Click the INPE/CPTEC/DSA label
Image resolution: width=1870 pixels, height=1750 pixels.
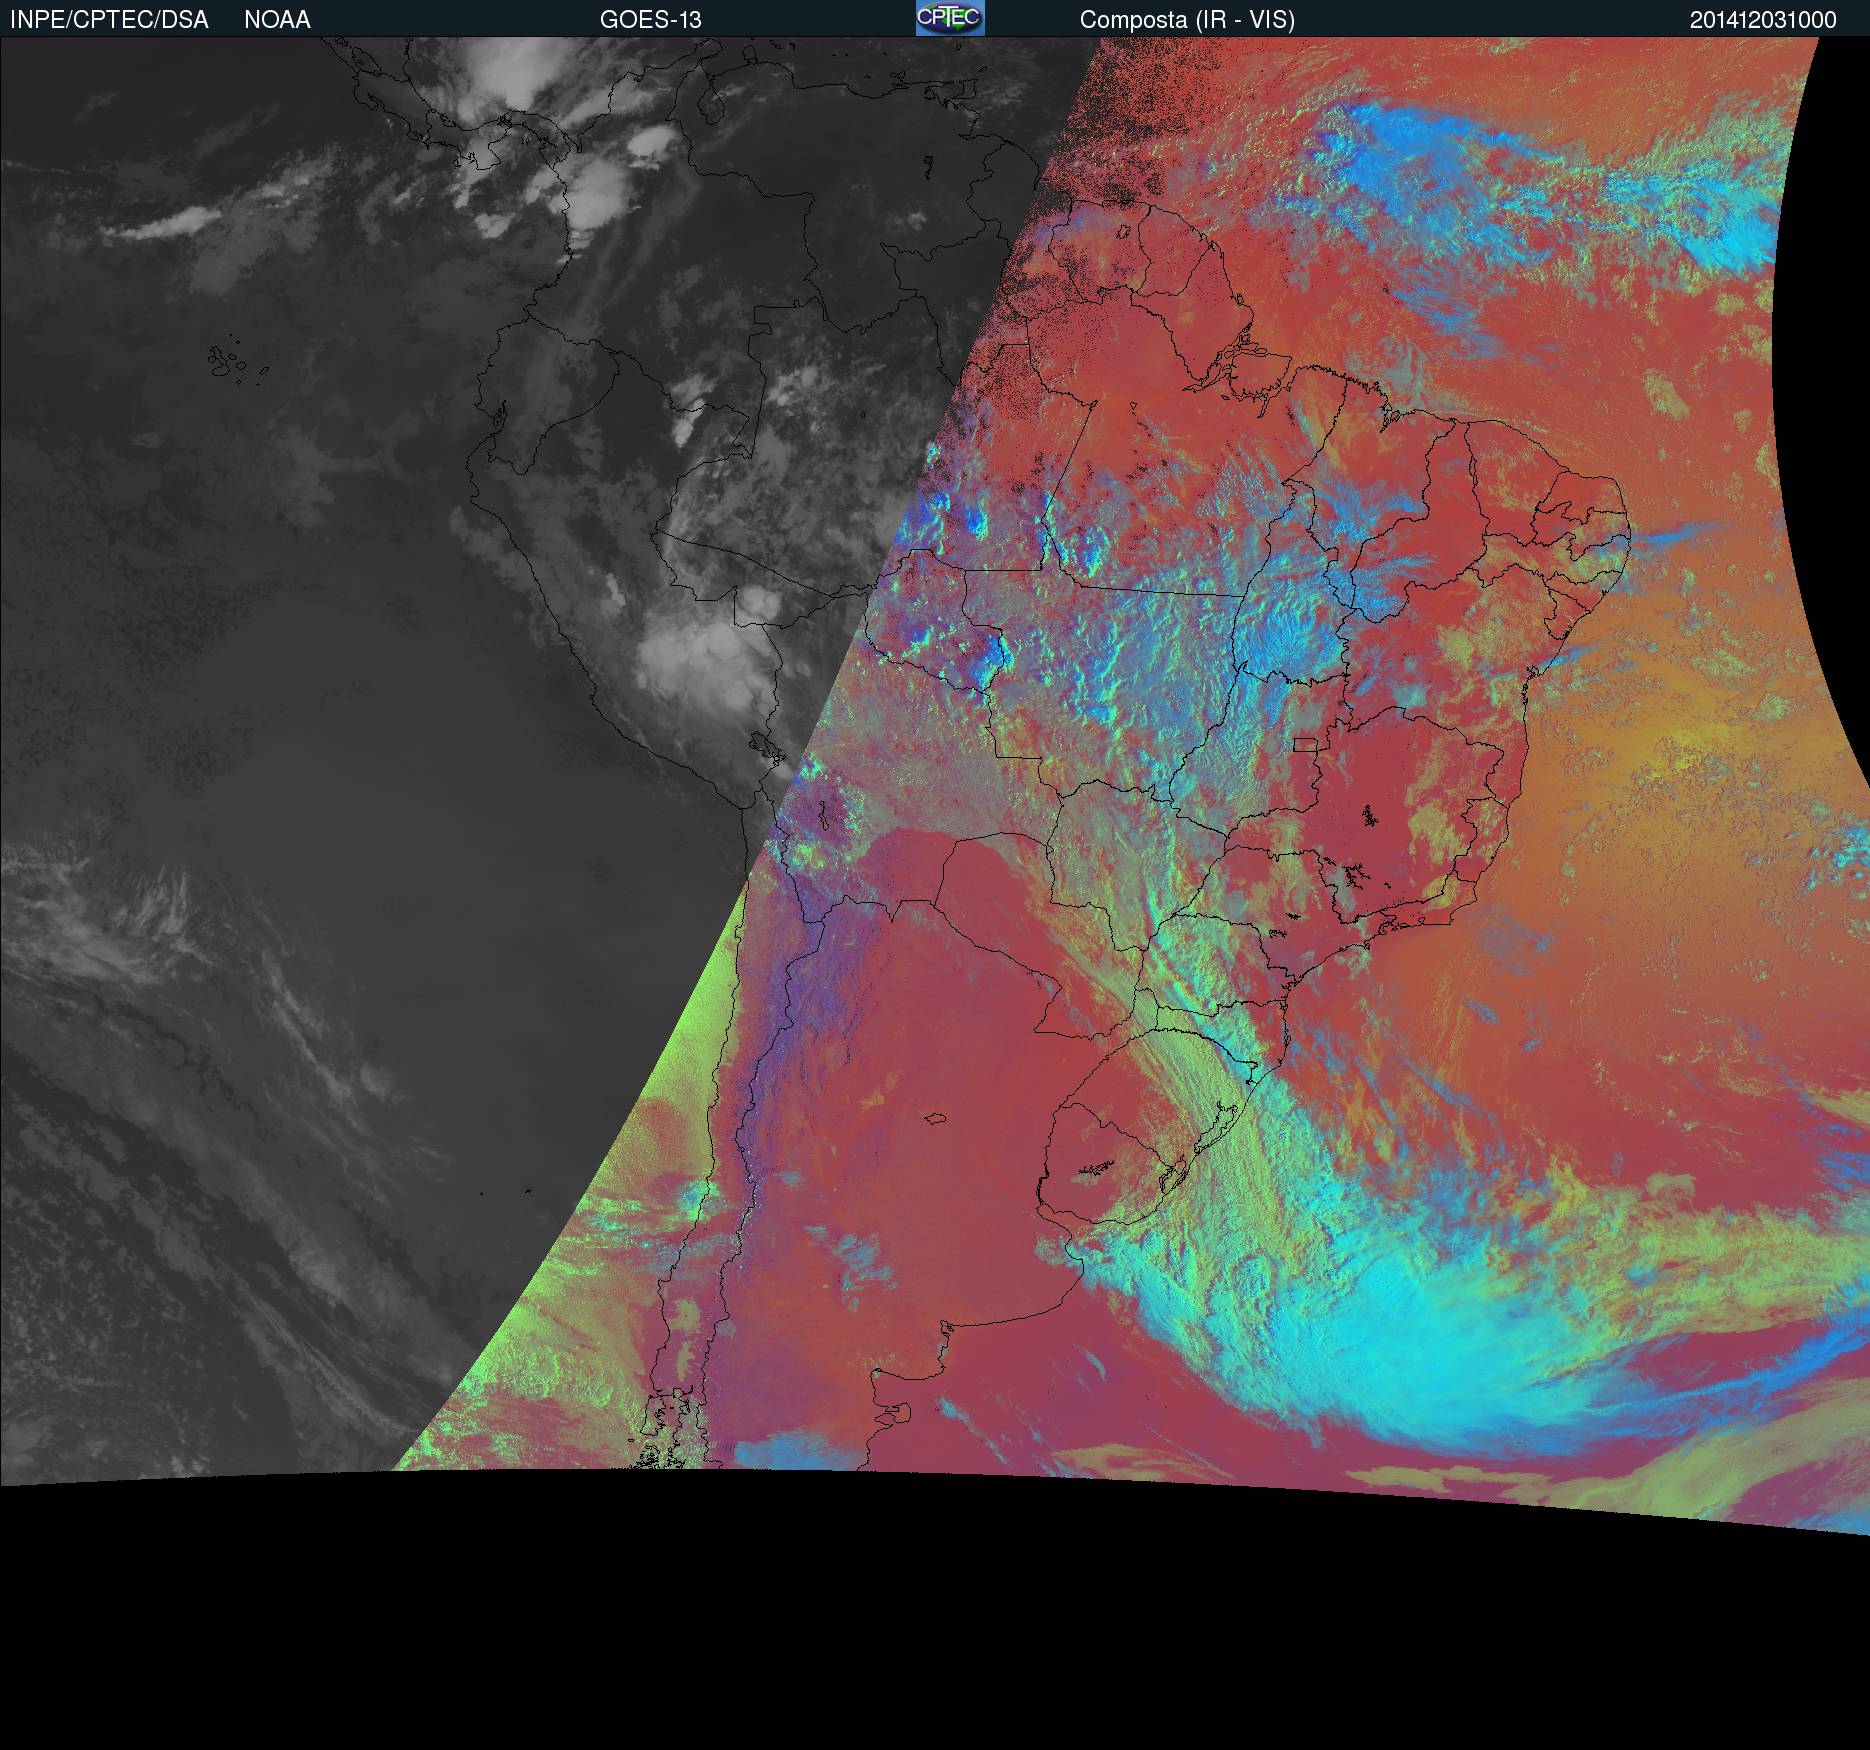(109, 20)
